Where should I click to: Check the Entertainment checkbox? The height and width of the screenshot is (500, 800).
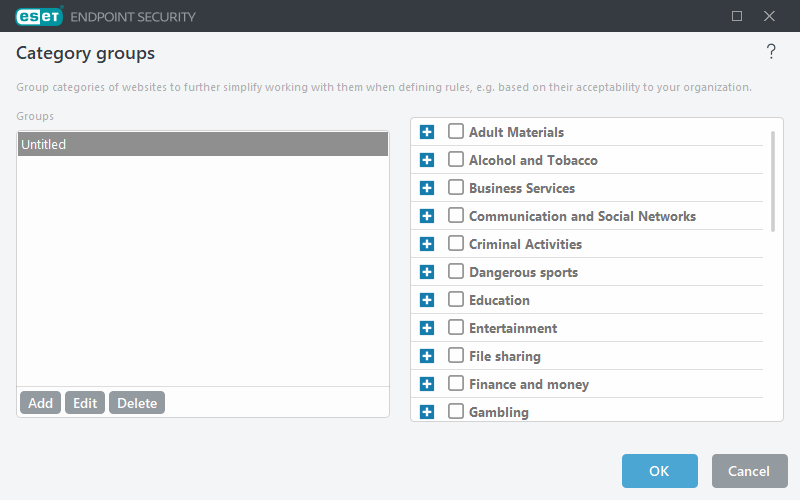point(456,328)
